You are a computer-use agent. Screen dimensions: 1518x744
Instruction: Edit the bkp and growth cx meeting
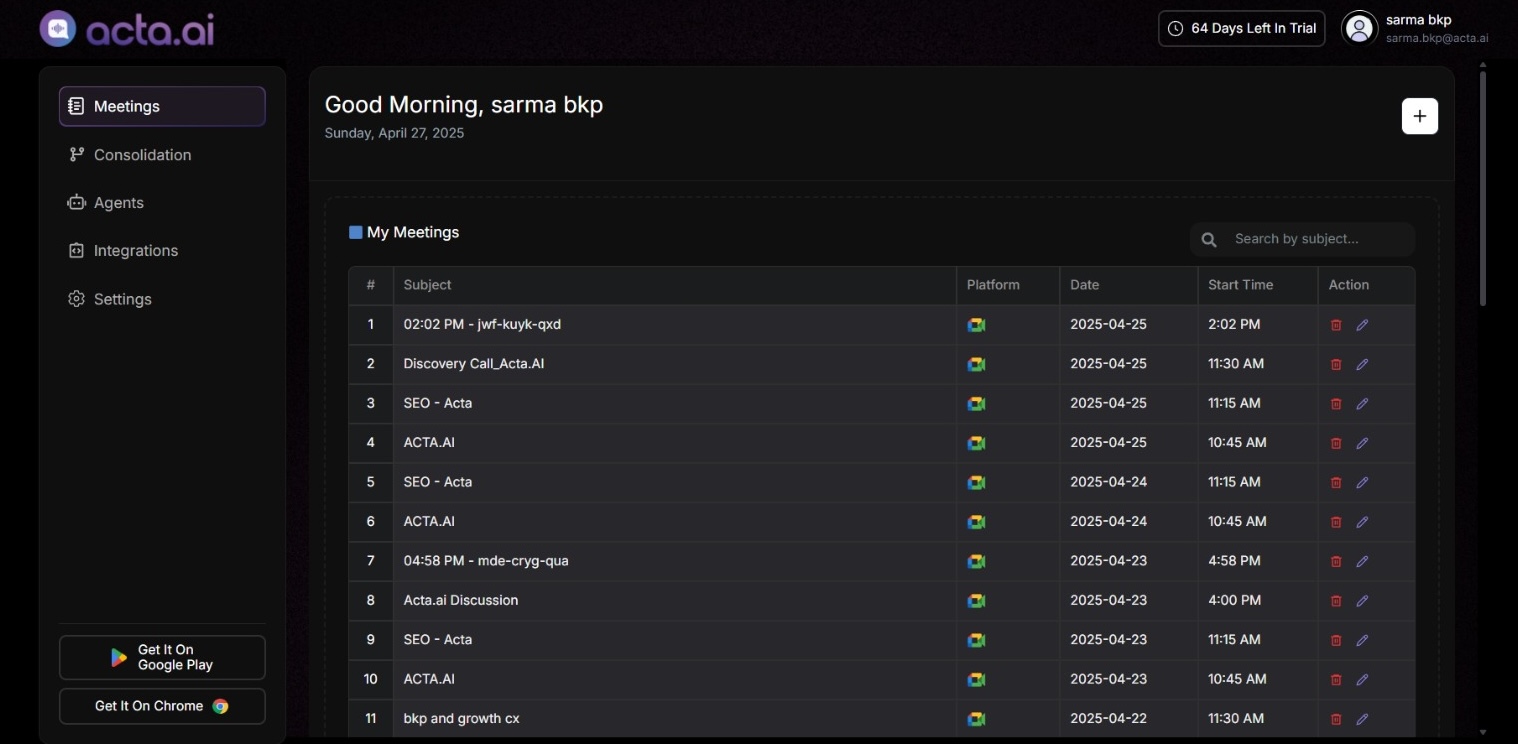coord(1362,719)
